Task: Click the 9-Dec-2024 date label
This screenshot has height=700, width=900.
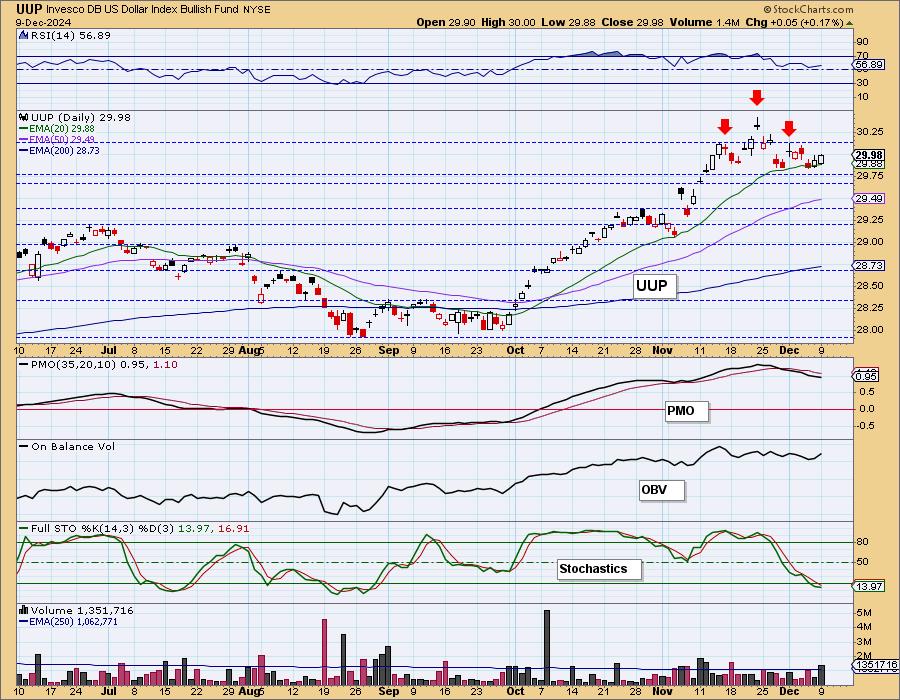Action: click(44, 23)
